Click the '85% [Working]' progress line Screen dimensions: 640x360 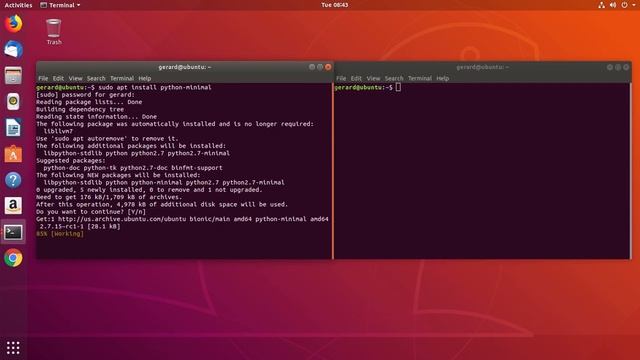coord(60,234)
